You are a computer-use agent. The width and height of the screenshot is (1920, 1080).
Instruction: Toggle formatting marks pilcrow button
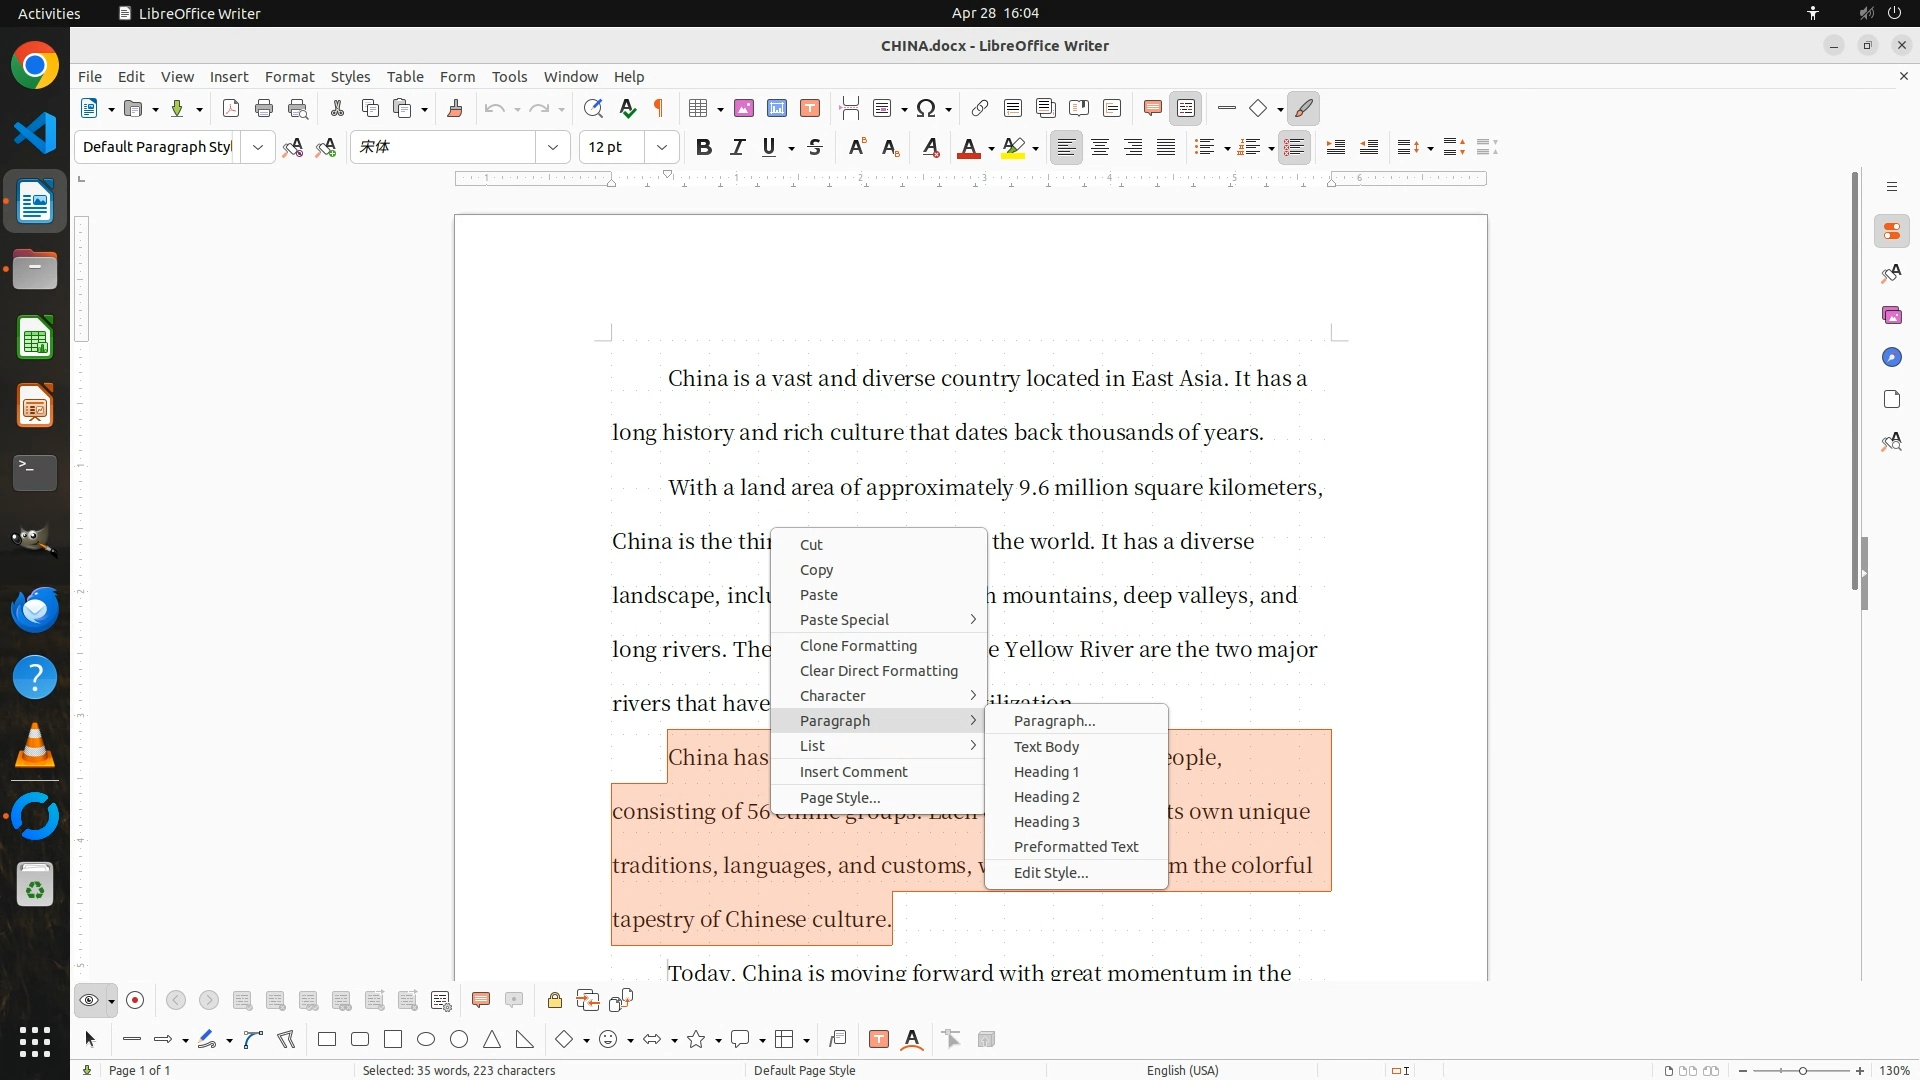pyautogui.click(x=659, y=109)
